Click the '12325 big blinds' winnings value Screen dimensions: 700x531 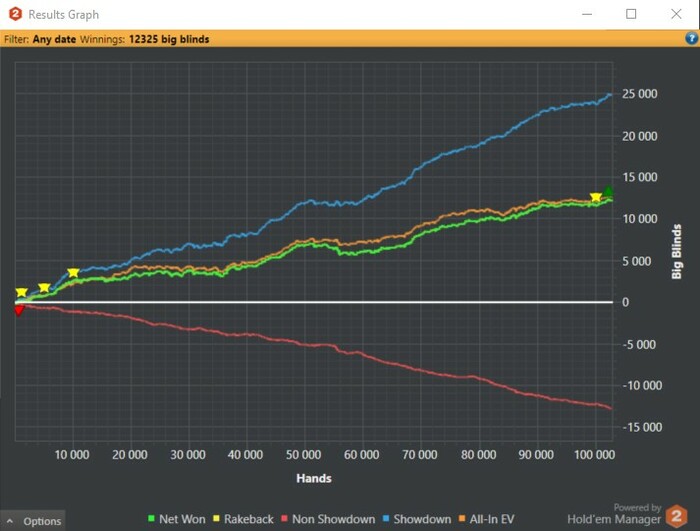(x=169, y=39)
